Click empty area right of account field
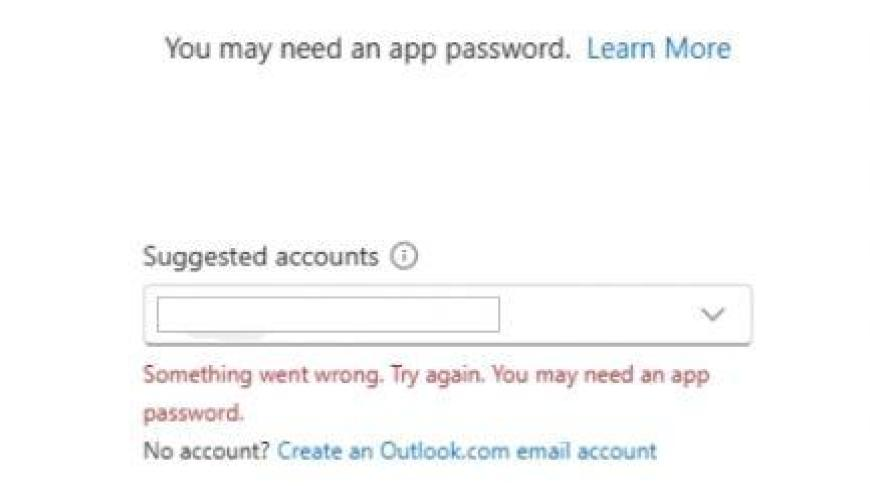Viewport: 870px width, 492px height. [596, 315]
